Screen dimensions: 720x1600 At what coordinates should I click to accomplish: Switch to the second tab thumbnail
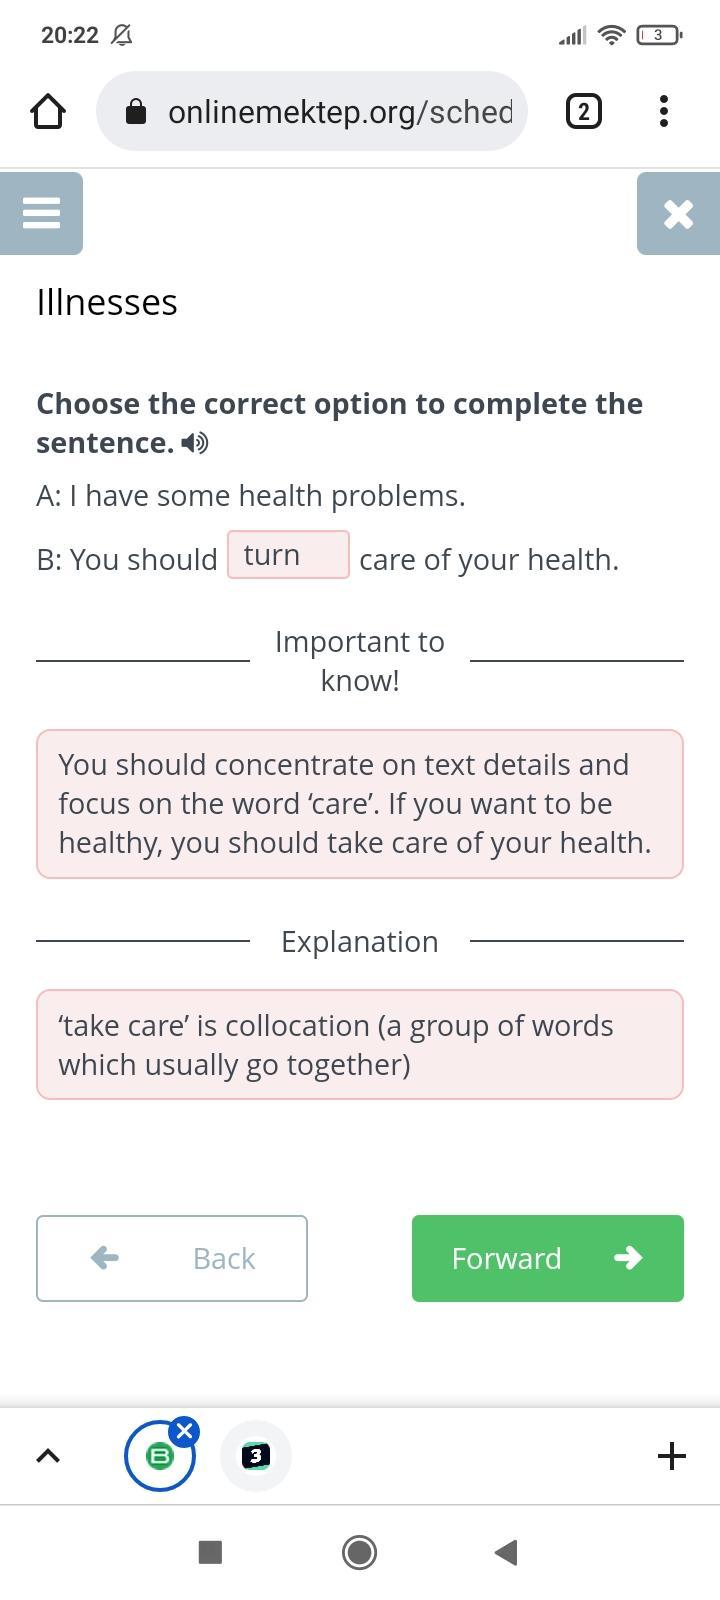[x=256, y=1456]
